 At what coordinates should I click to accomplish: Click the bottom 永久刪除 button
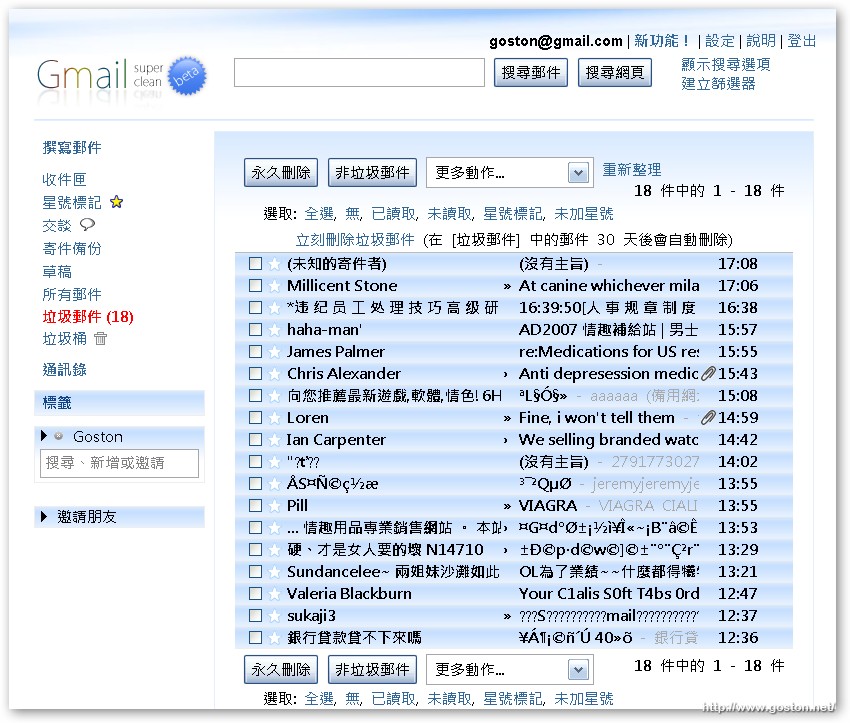tap(281, 670)
